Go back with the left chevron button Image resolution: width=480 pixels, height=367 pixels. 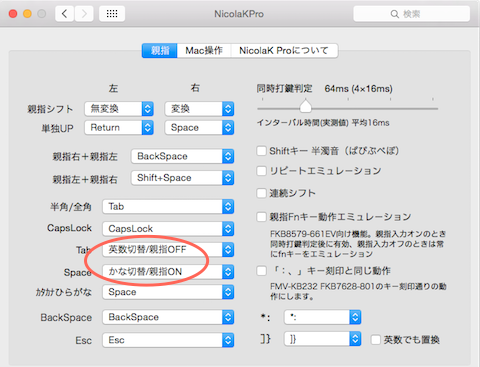(65, 14)
